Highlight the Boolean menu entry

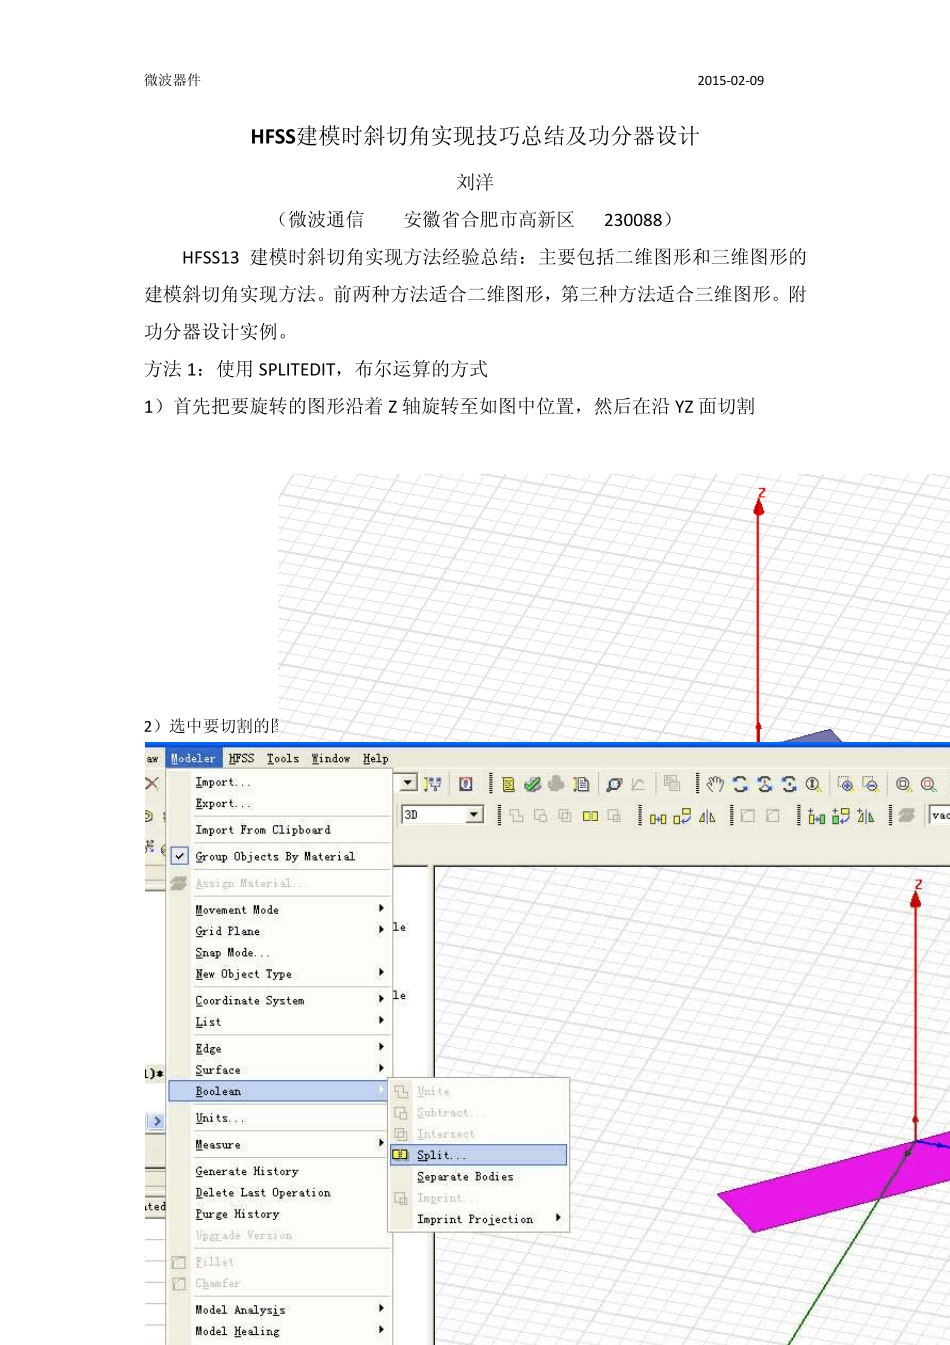(x=279, y=1091)
